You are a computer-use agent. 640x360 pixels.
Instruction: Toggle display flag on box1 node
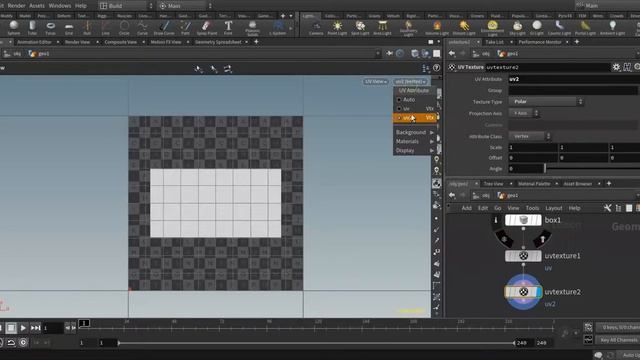(539, 220)
